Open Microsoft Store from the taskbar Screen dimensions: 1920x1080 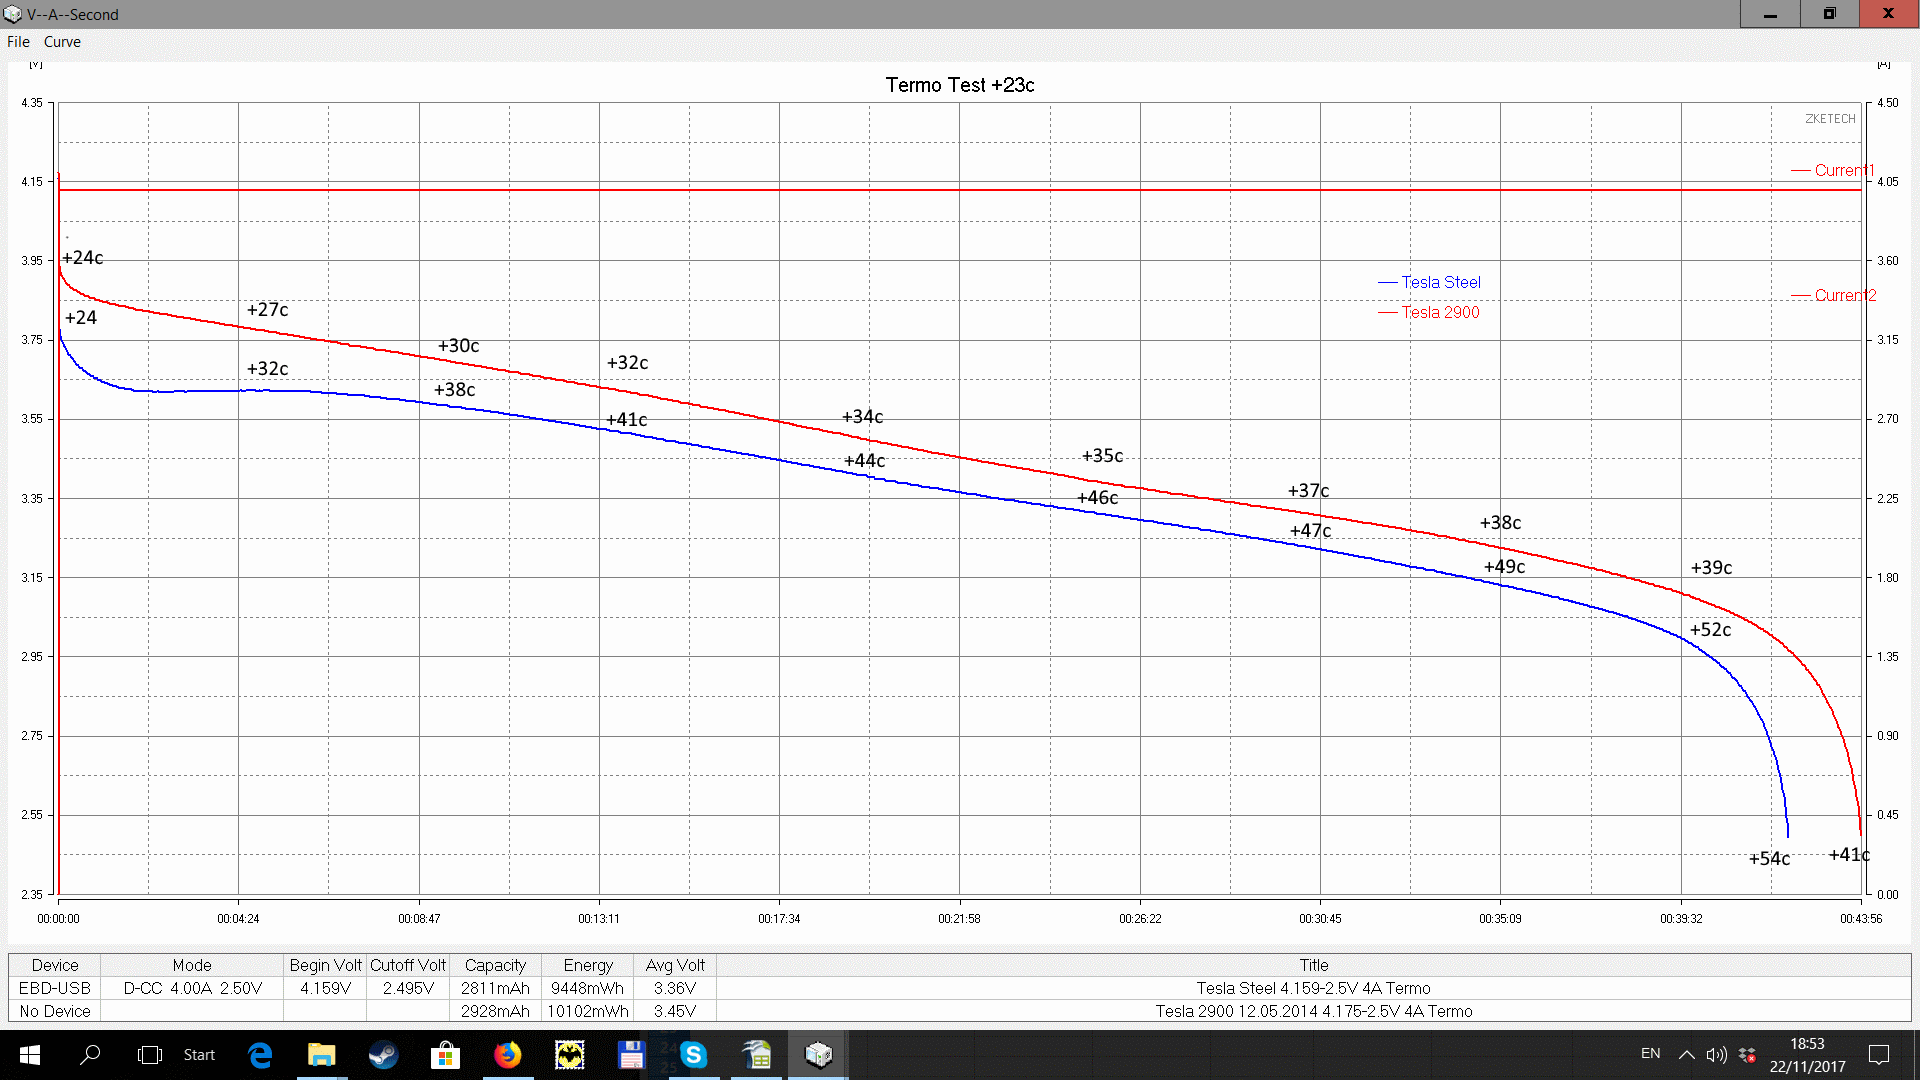coord(445,1055)
